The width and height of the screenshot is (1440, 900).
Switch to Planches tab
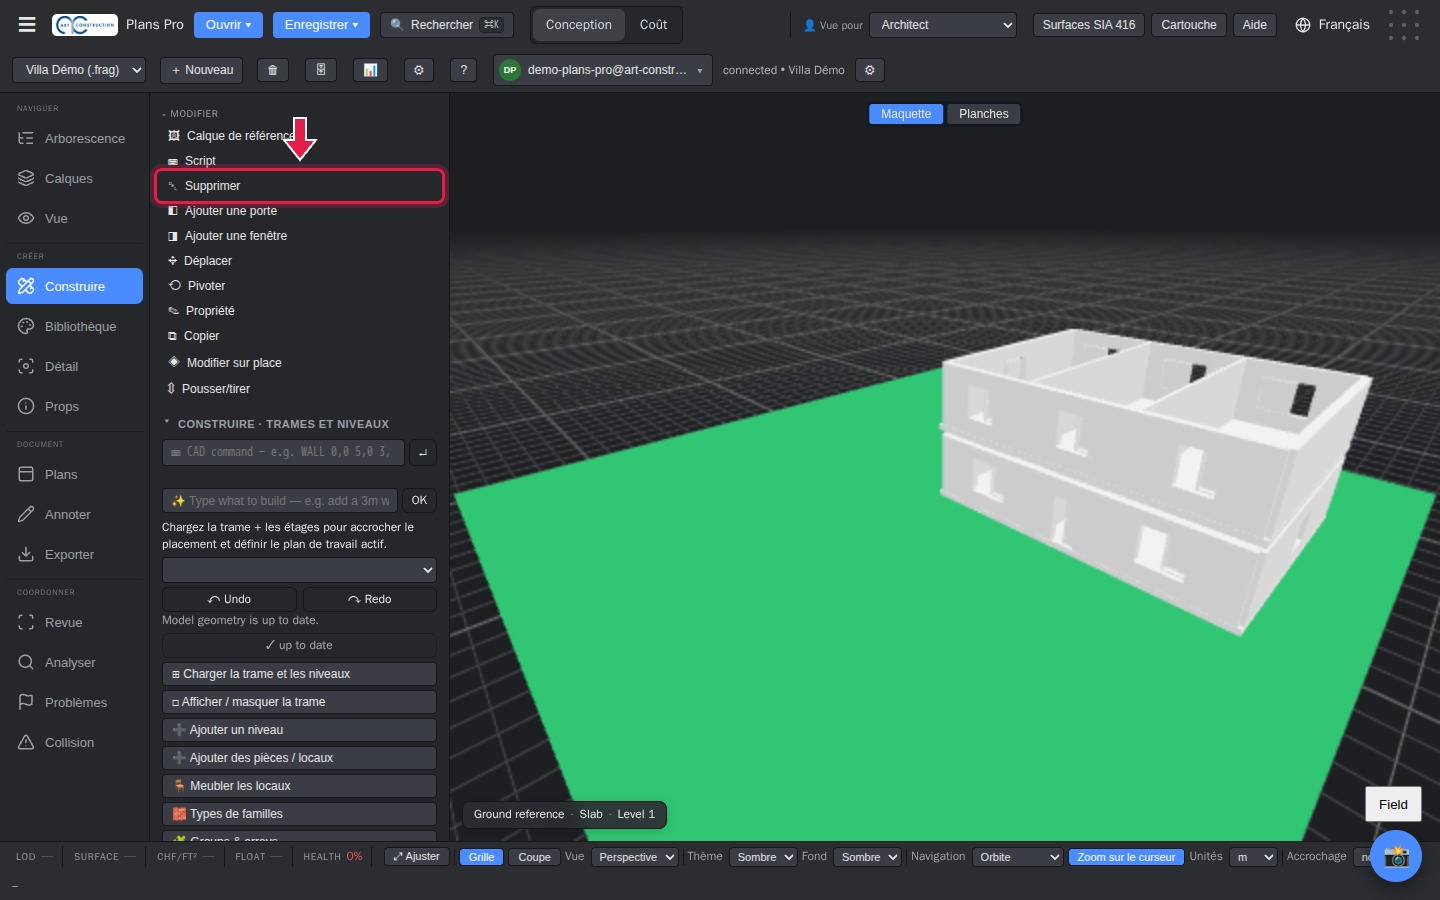tap(984, 114)
